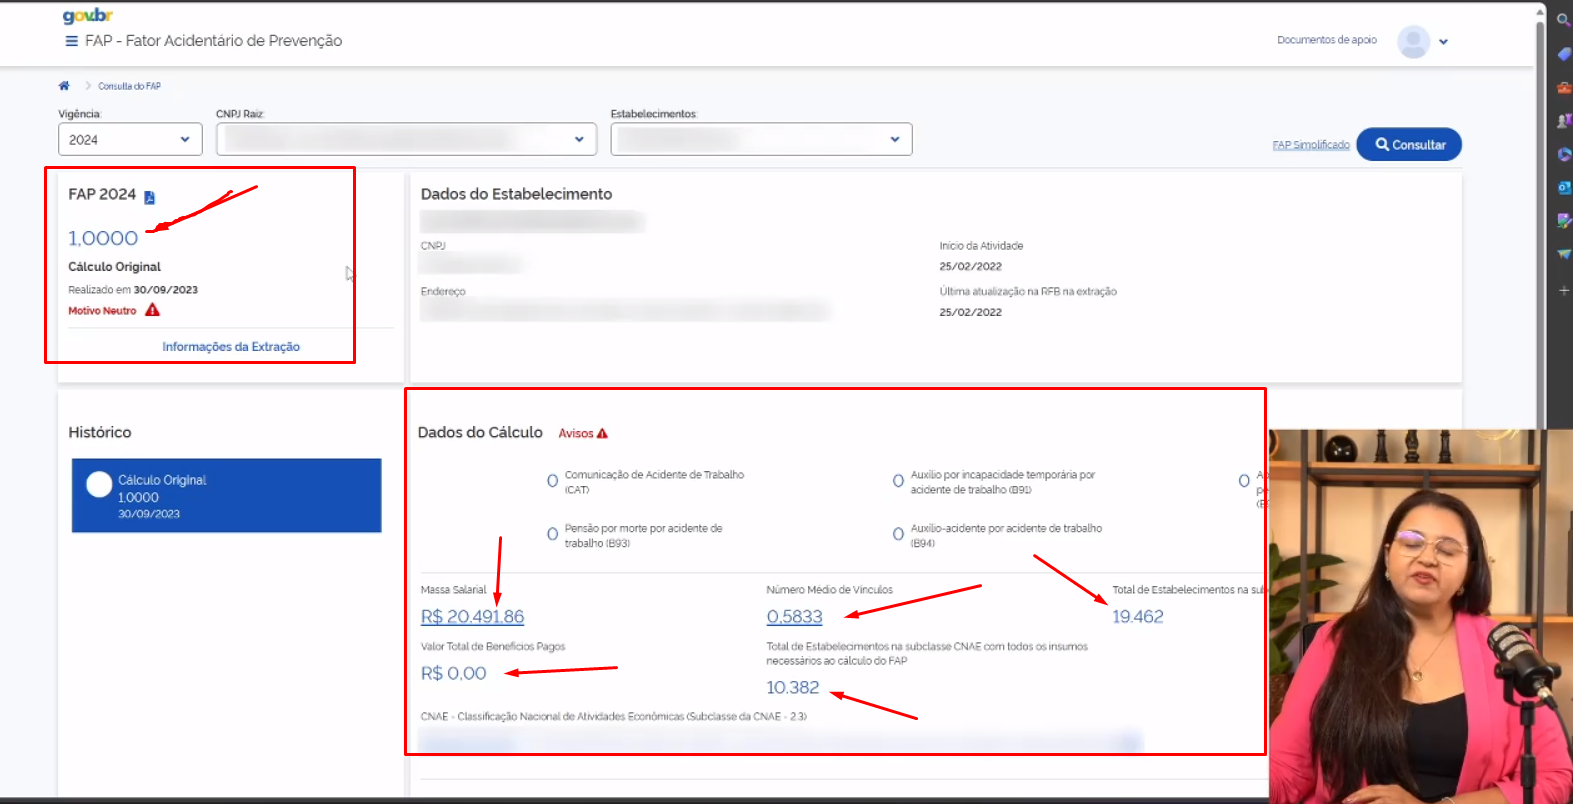Open the sidebar image editor icon

coord(1563,220)
